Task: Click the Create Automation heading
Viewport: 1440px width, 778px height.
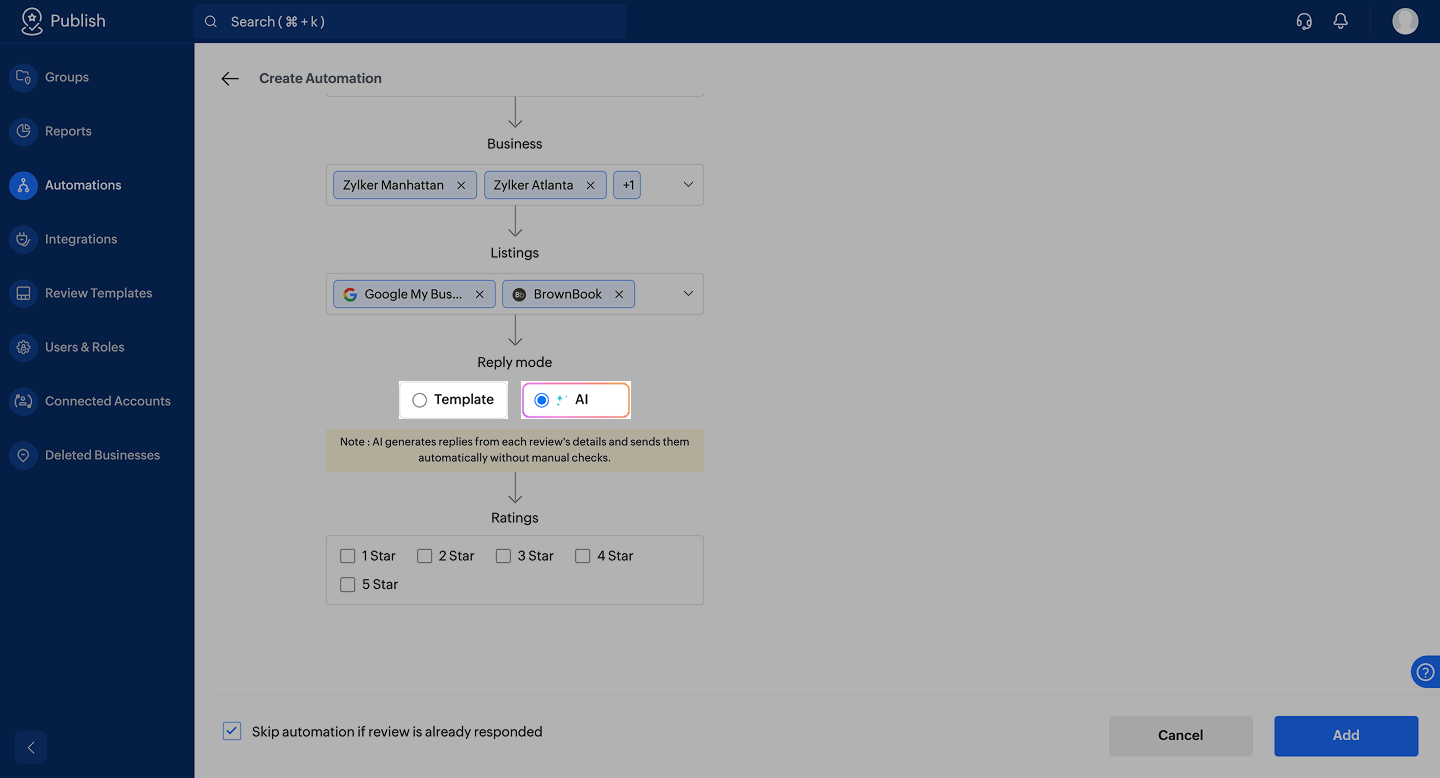Action: tap(320, 78)
